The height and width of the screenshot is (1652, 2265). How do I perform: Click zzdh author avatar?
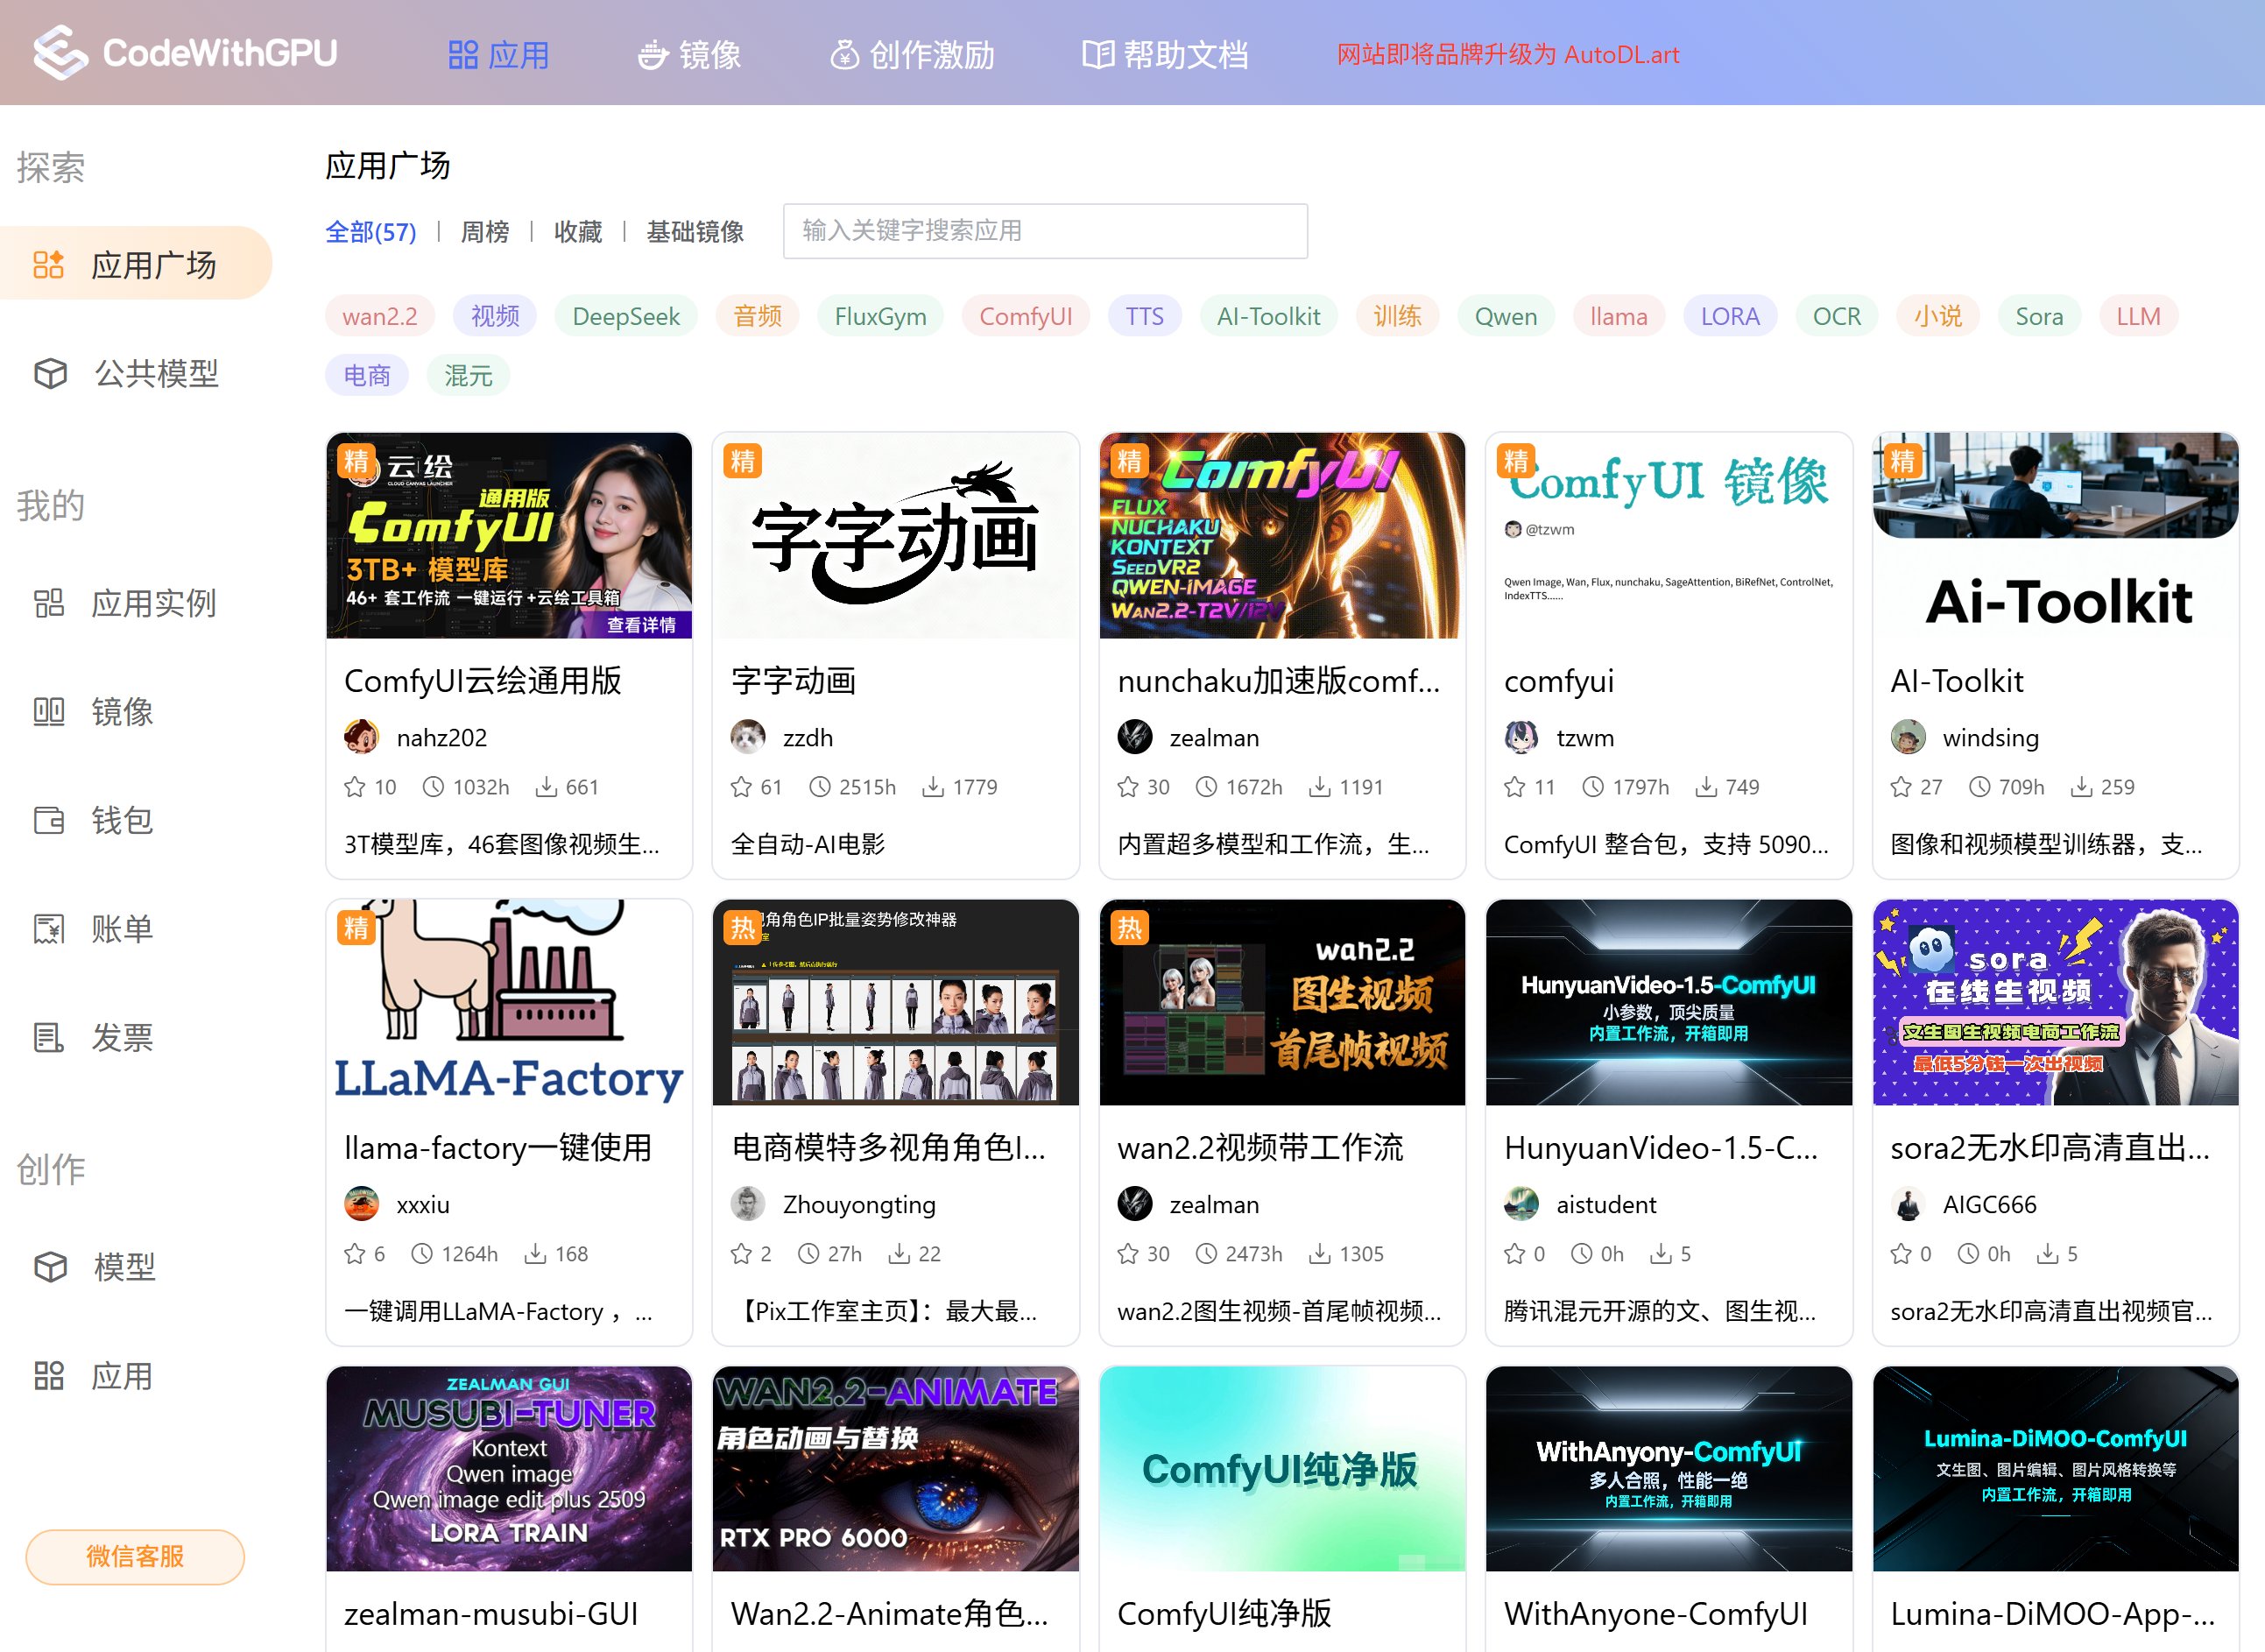coord(748,737)
